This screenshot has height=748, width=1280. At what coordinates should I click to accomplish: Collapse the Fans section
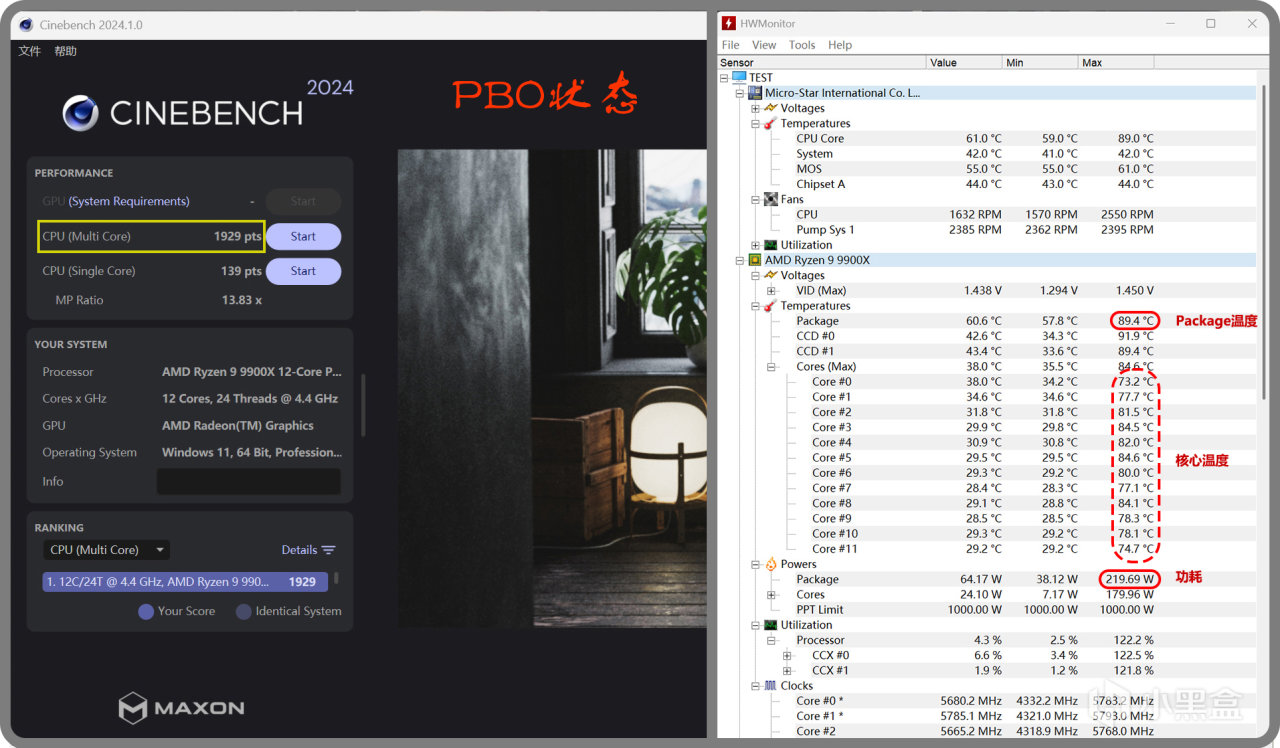[756, 199]
